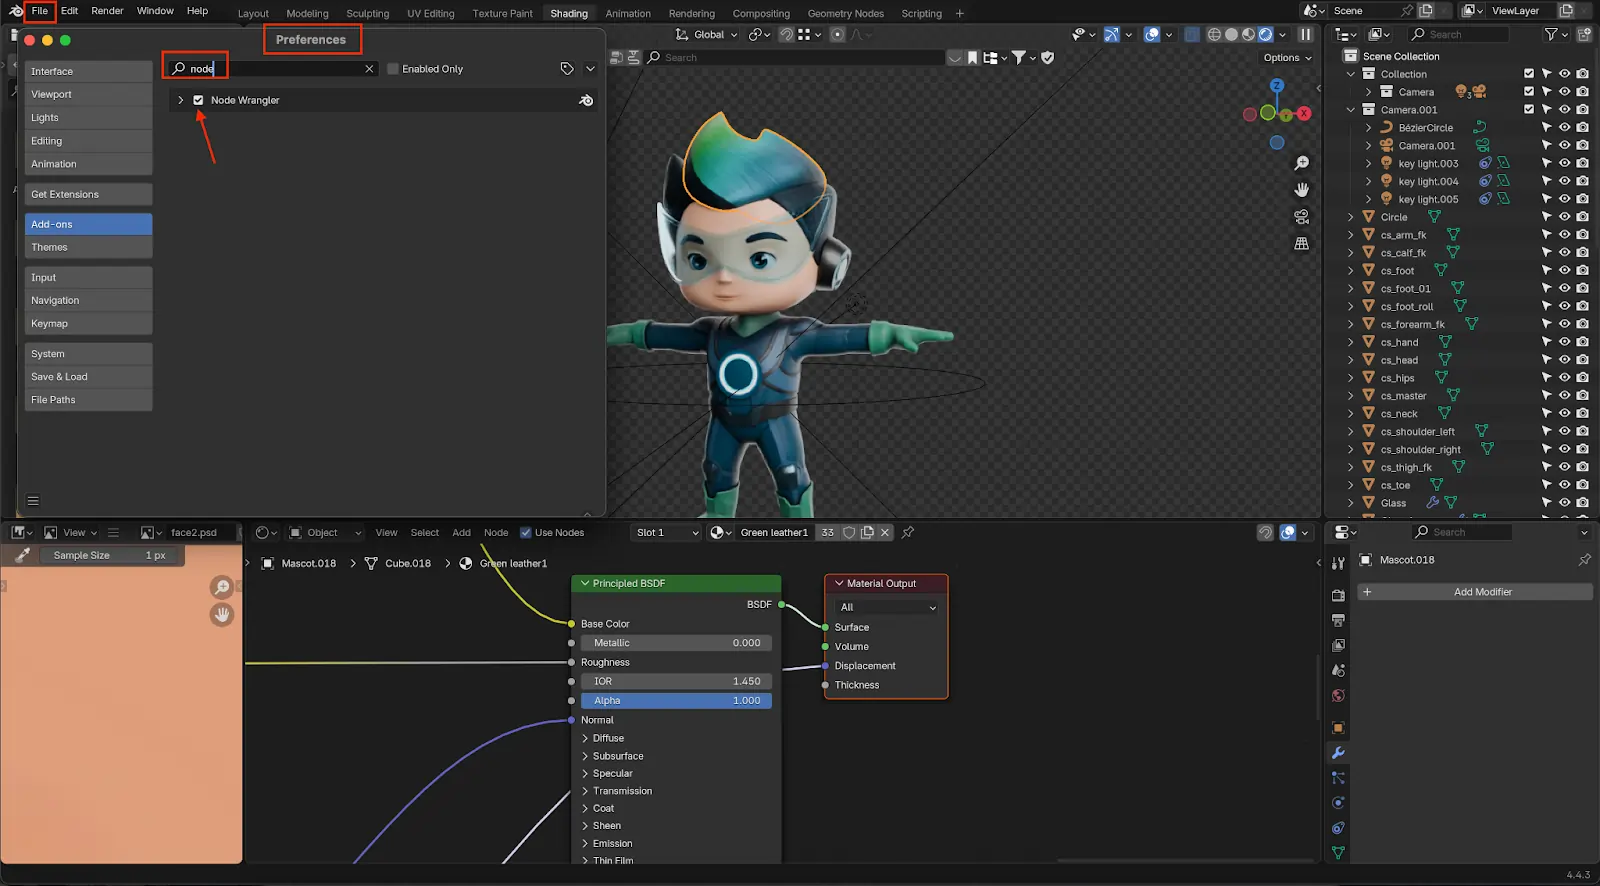This screenshot has height=886, width=1600.
Task: Select material preview viewport shading
Action: point(1248,34)
